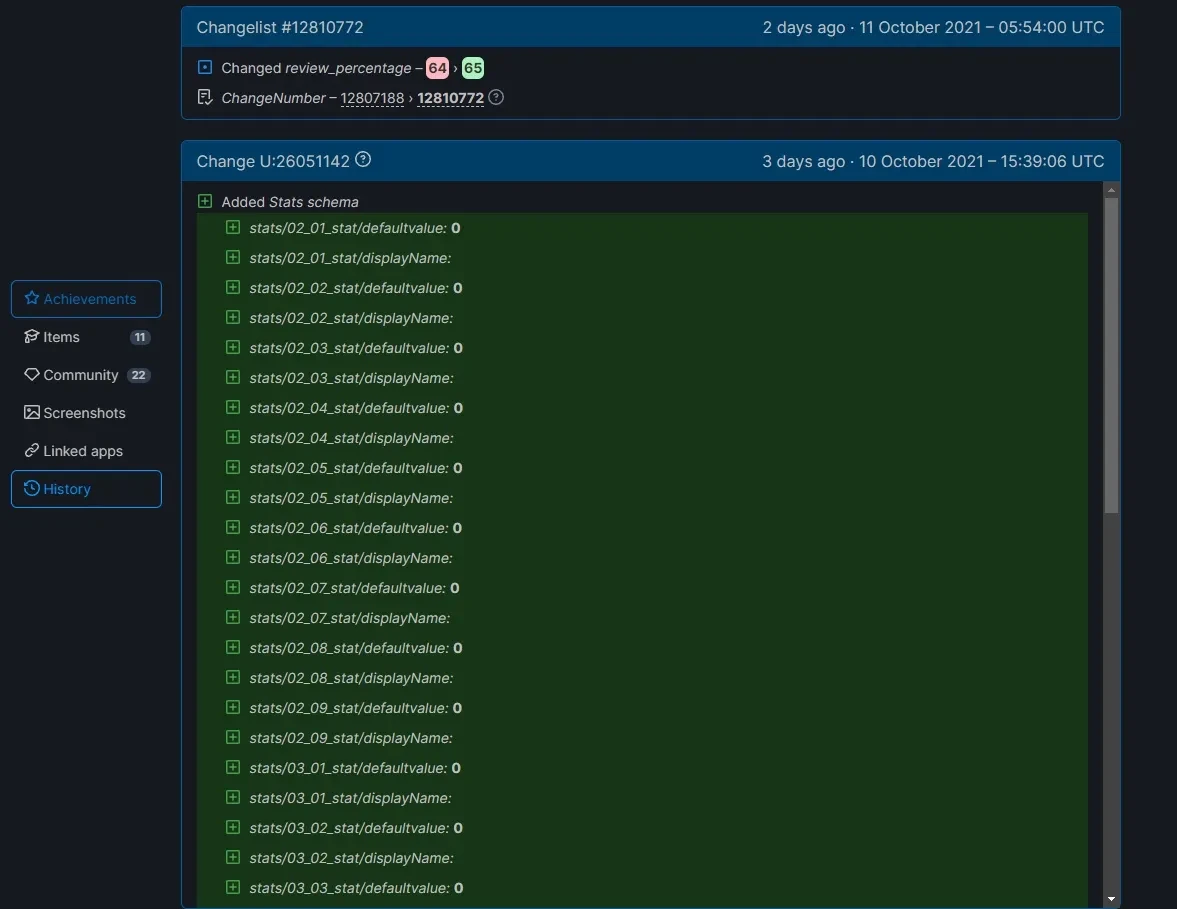Click help icon beside ChangeNumber 12810772
Screen dimensions: 1177x909
496,98
